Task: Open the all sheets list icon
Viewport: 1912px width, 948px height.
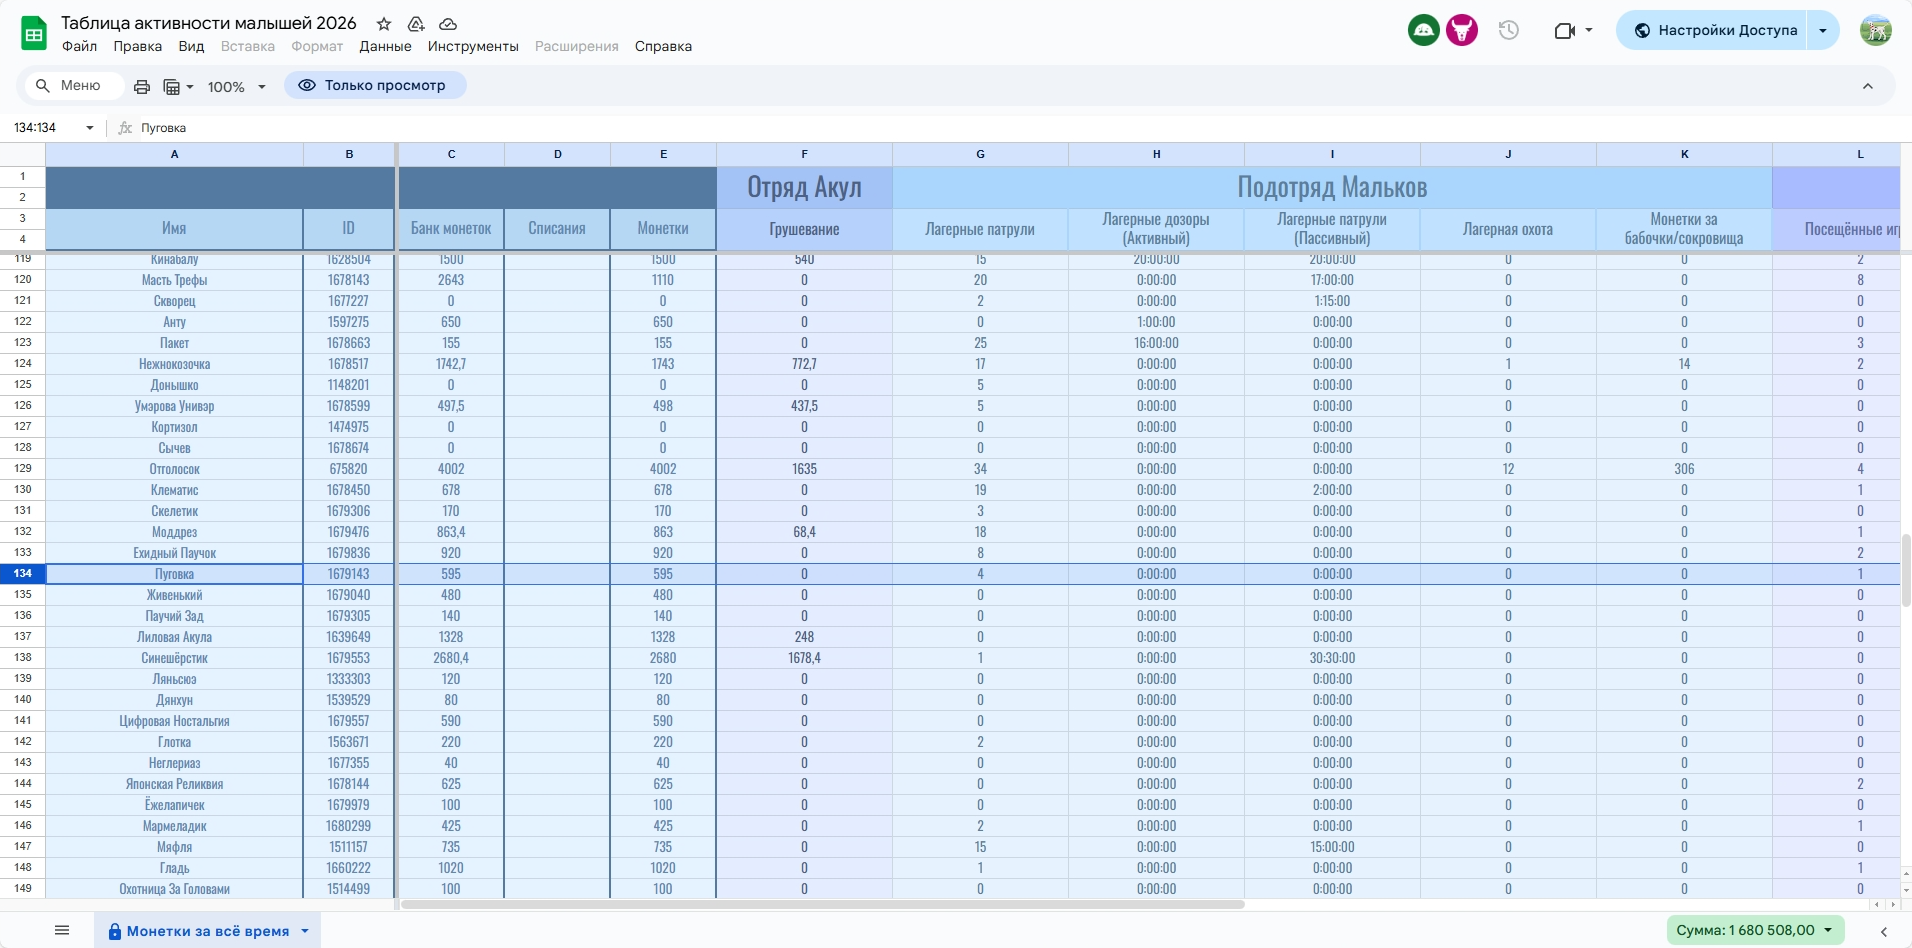Action: 62,931
